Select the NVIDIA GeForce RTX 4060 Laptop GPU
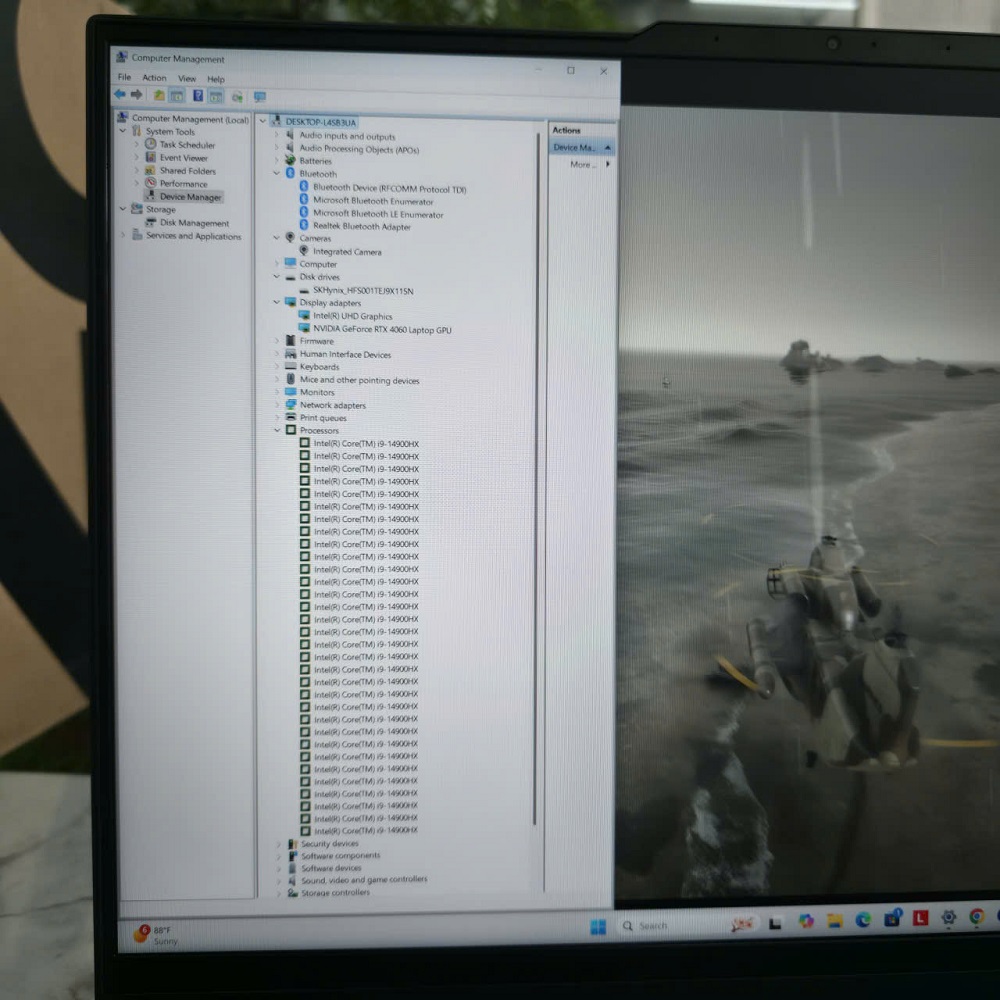Screen dimensions: 1000x1000 (x=382, y=329)
